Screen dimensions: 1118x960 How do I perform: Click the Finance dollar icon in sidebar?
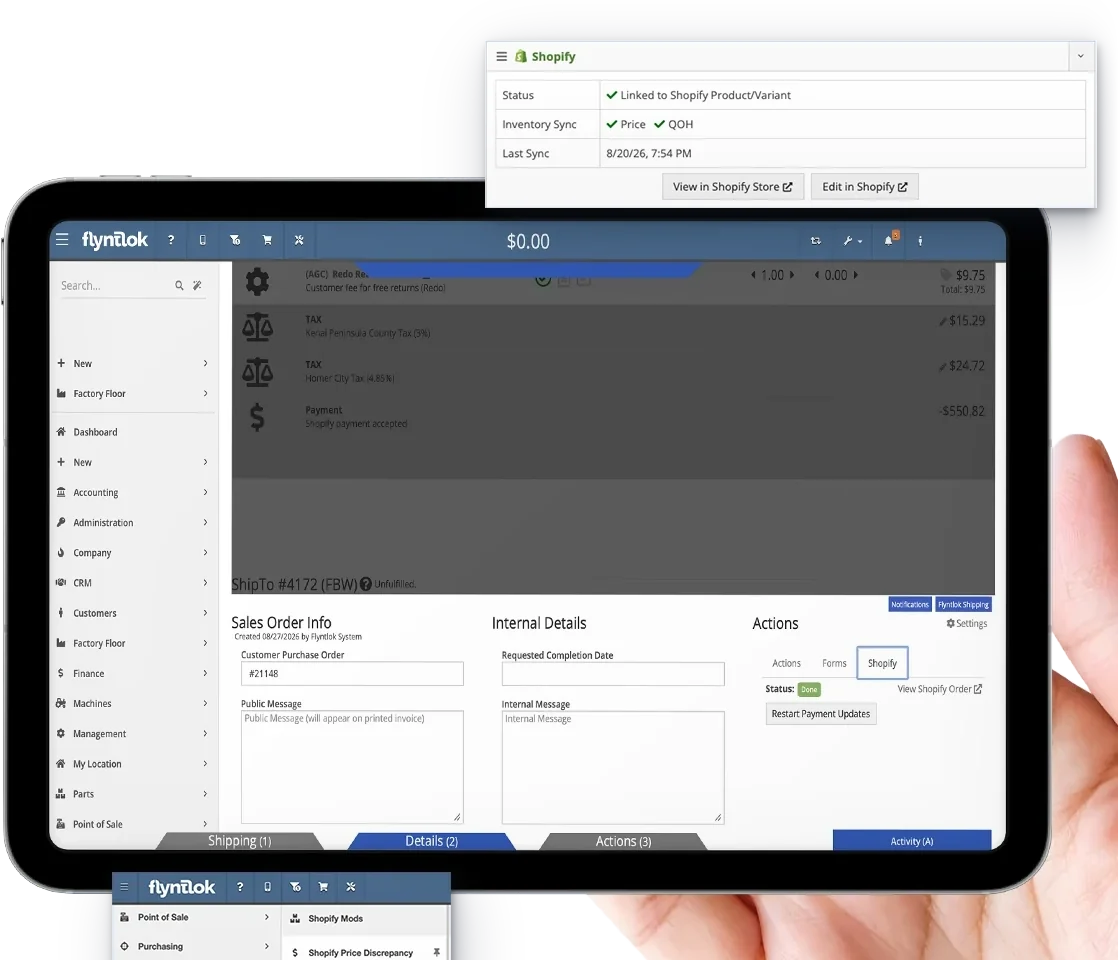[x=61, y=673]
